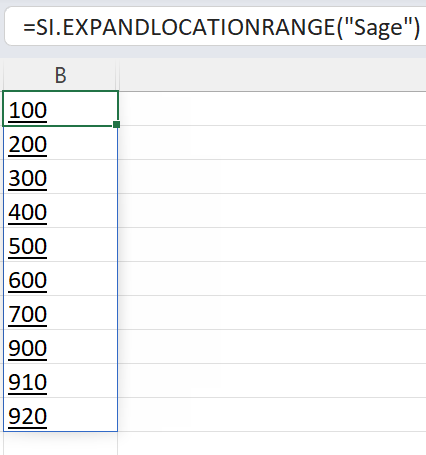
Task: Click the empty cell right of 500
Action: tap(272, 245)
